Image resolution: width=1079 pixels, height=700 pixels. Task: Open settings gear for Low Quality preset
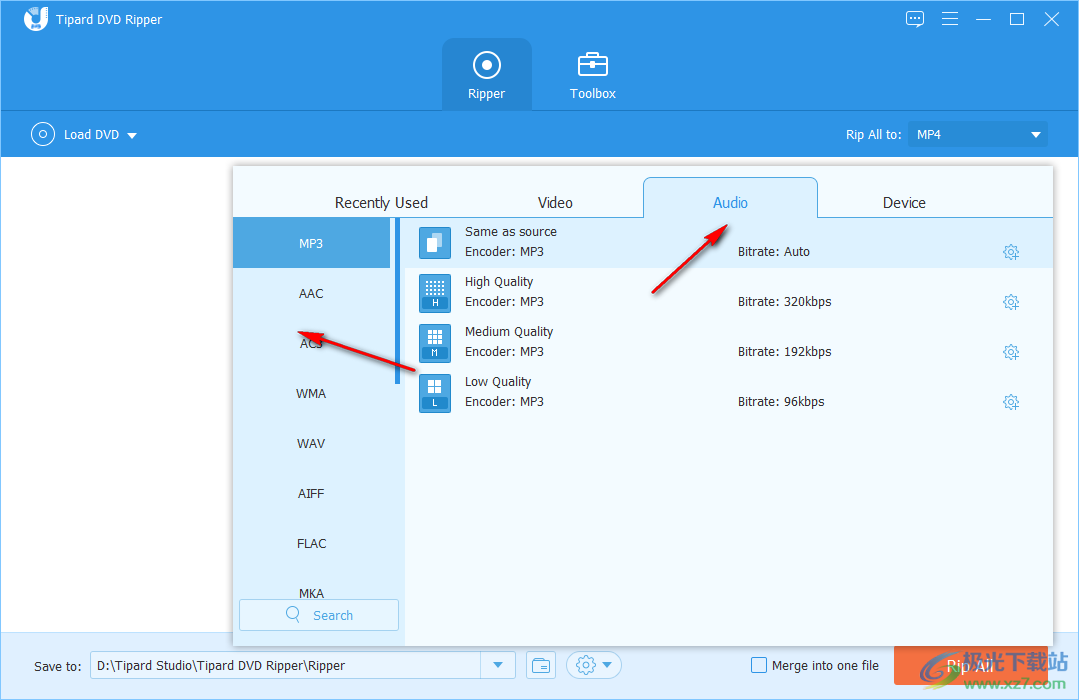[1010, 402]
